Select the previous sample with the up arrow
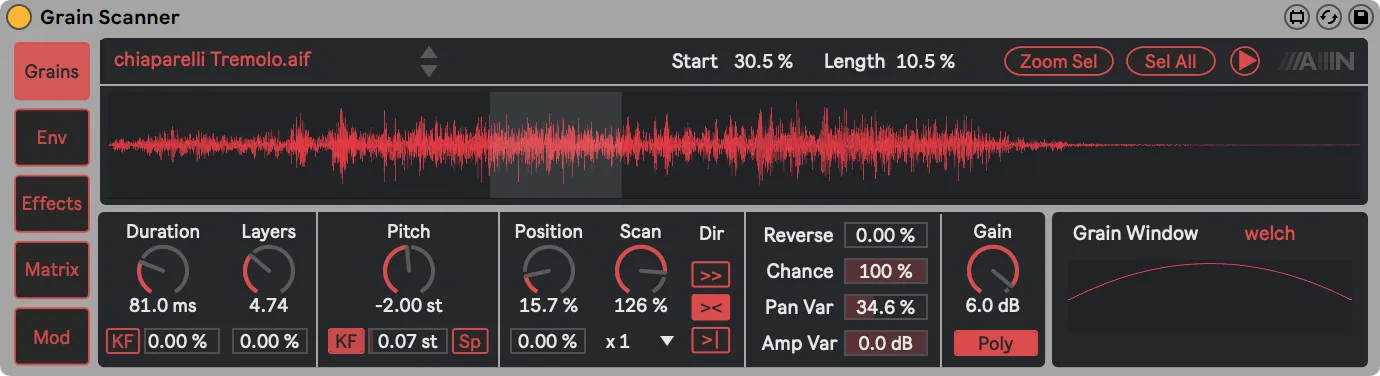 (429, 52)
